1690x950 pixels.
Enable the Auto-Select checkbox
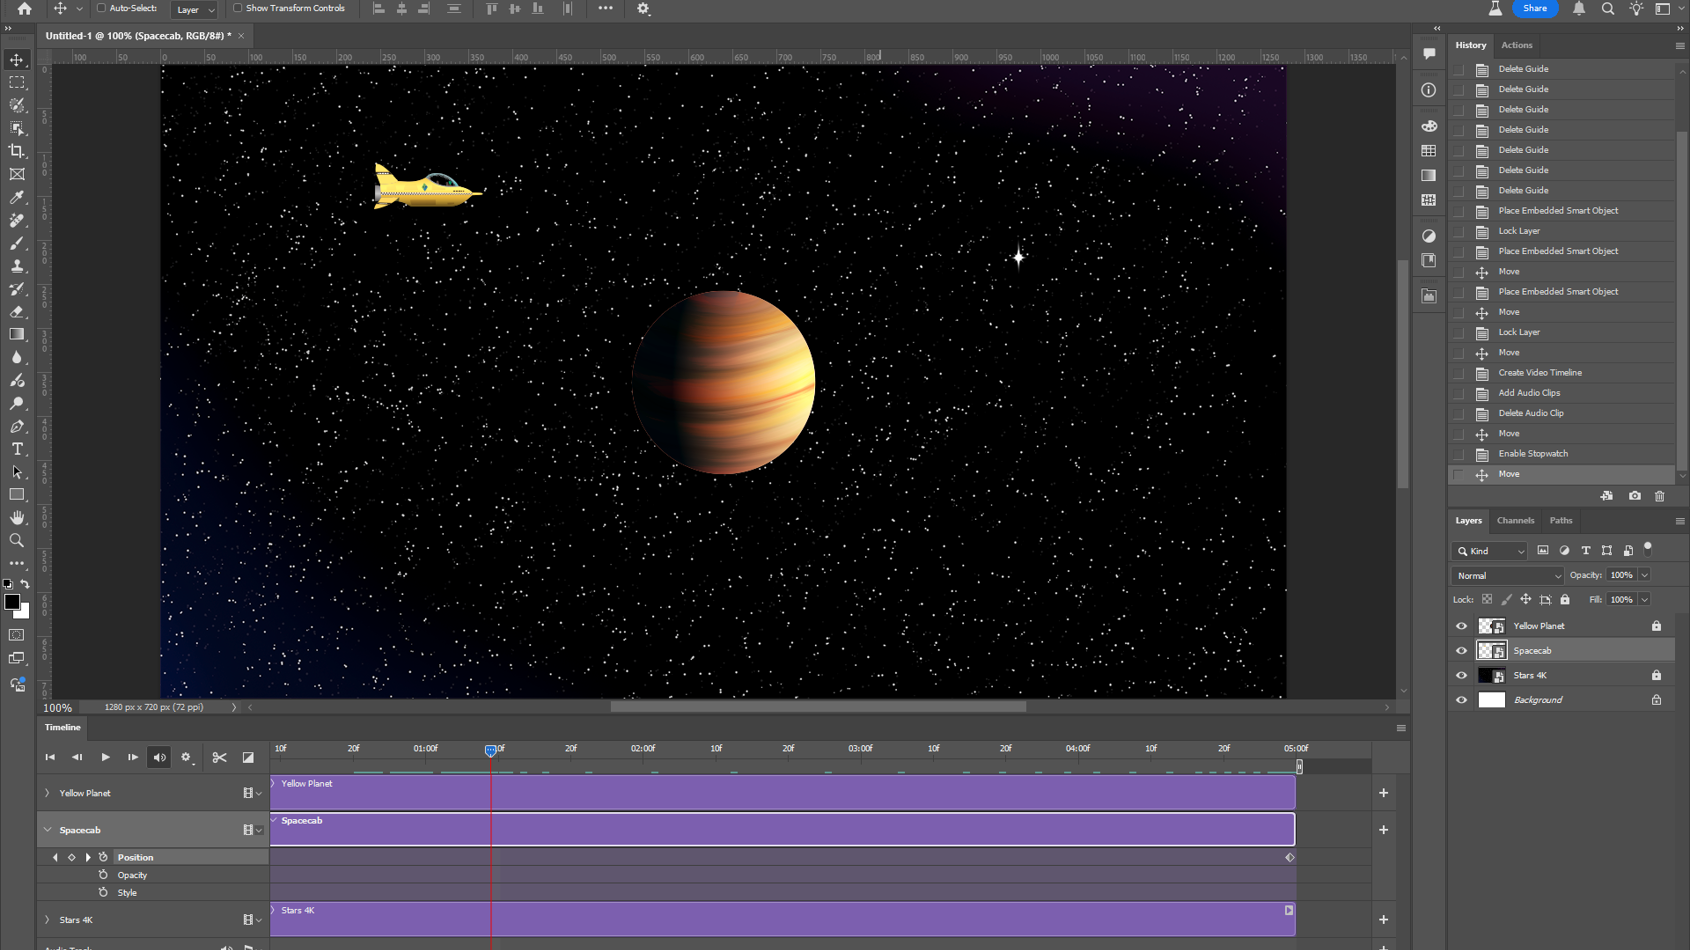[101, 8]
